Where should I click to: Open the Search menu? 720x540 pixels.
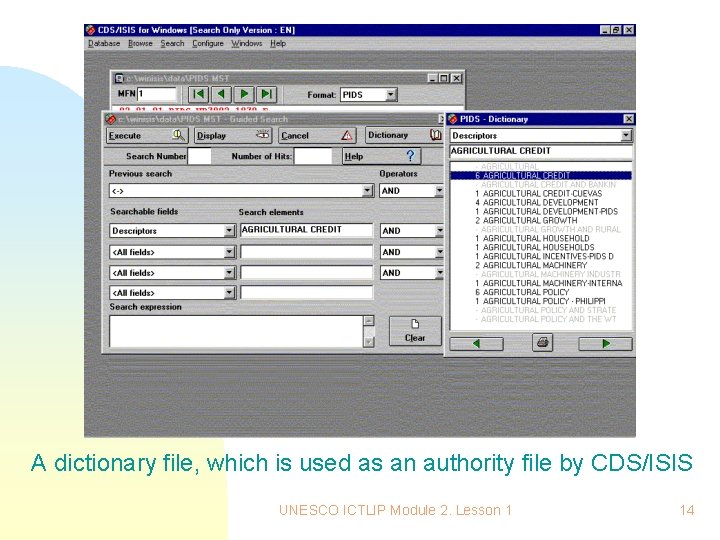coord(172,43)
